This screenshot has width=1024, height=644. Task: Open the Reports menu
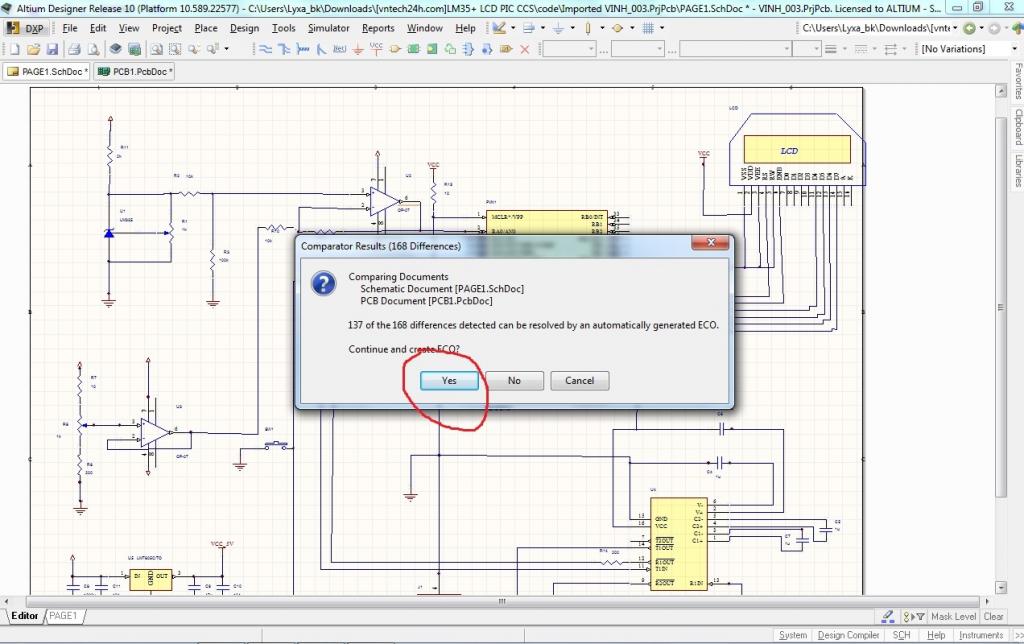[x=377, y=28]
